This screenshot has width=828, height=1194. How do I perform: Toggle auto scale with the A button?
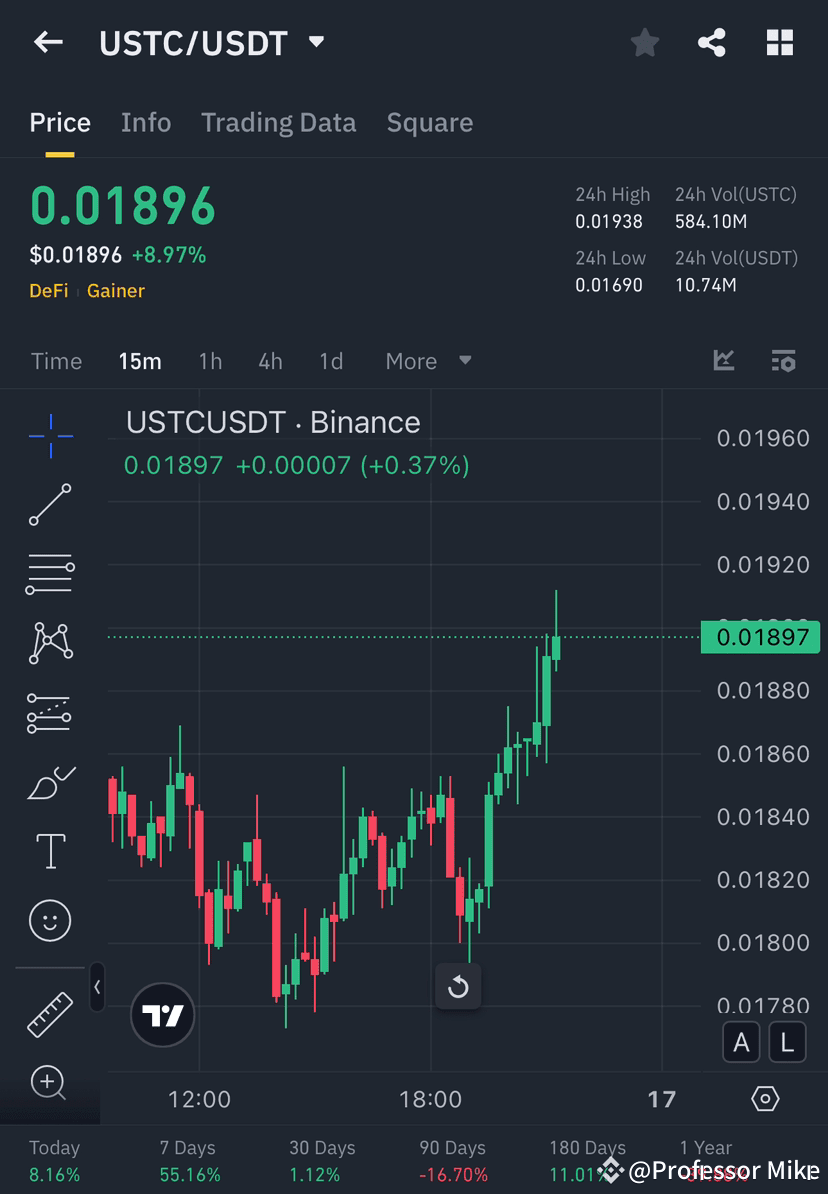(741, 1042)
